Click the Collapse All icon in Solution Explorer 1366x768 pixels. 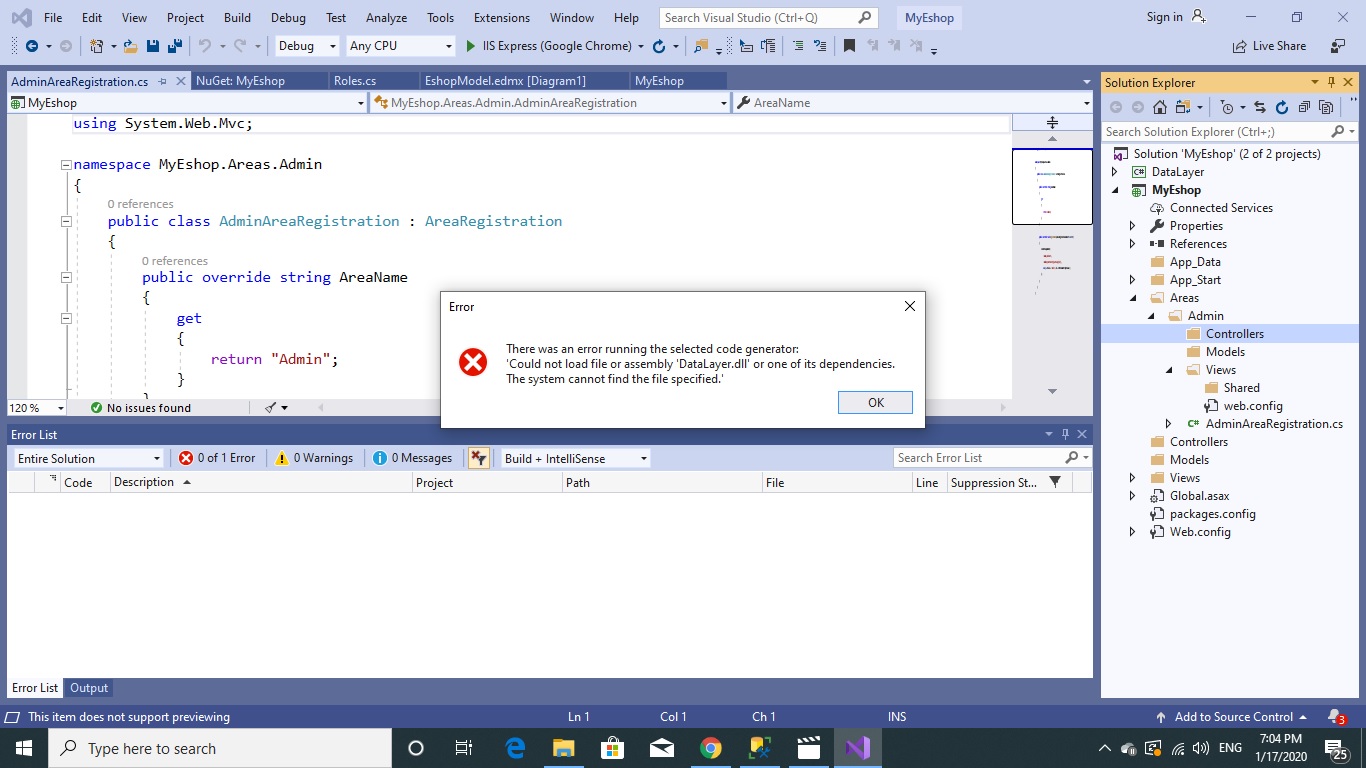pos(1304,107)
